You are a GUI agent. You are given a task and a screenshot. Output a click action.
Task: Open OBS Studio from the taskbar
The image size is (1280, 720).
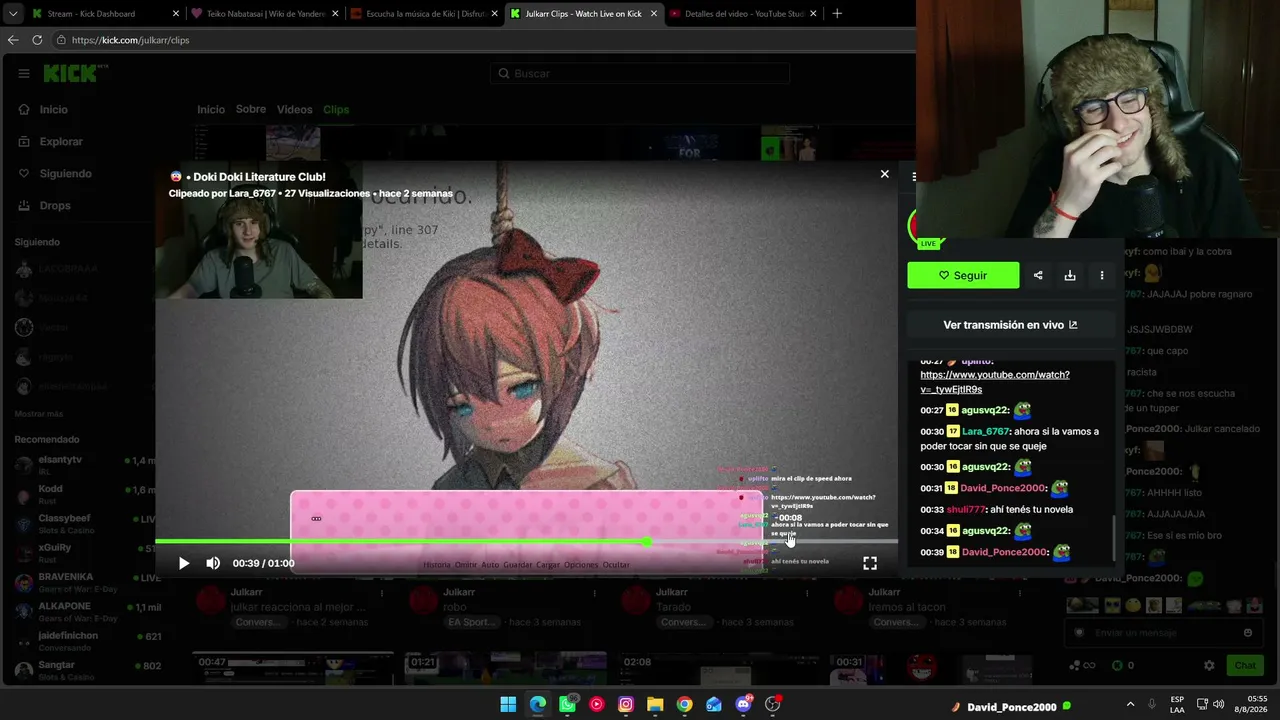(772, 705)
